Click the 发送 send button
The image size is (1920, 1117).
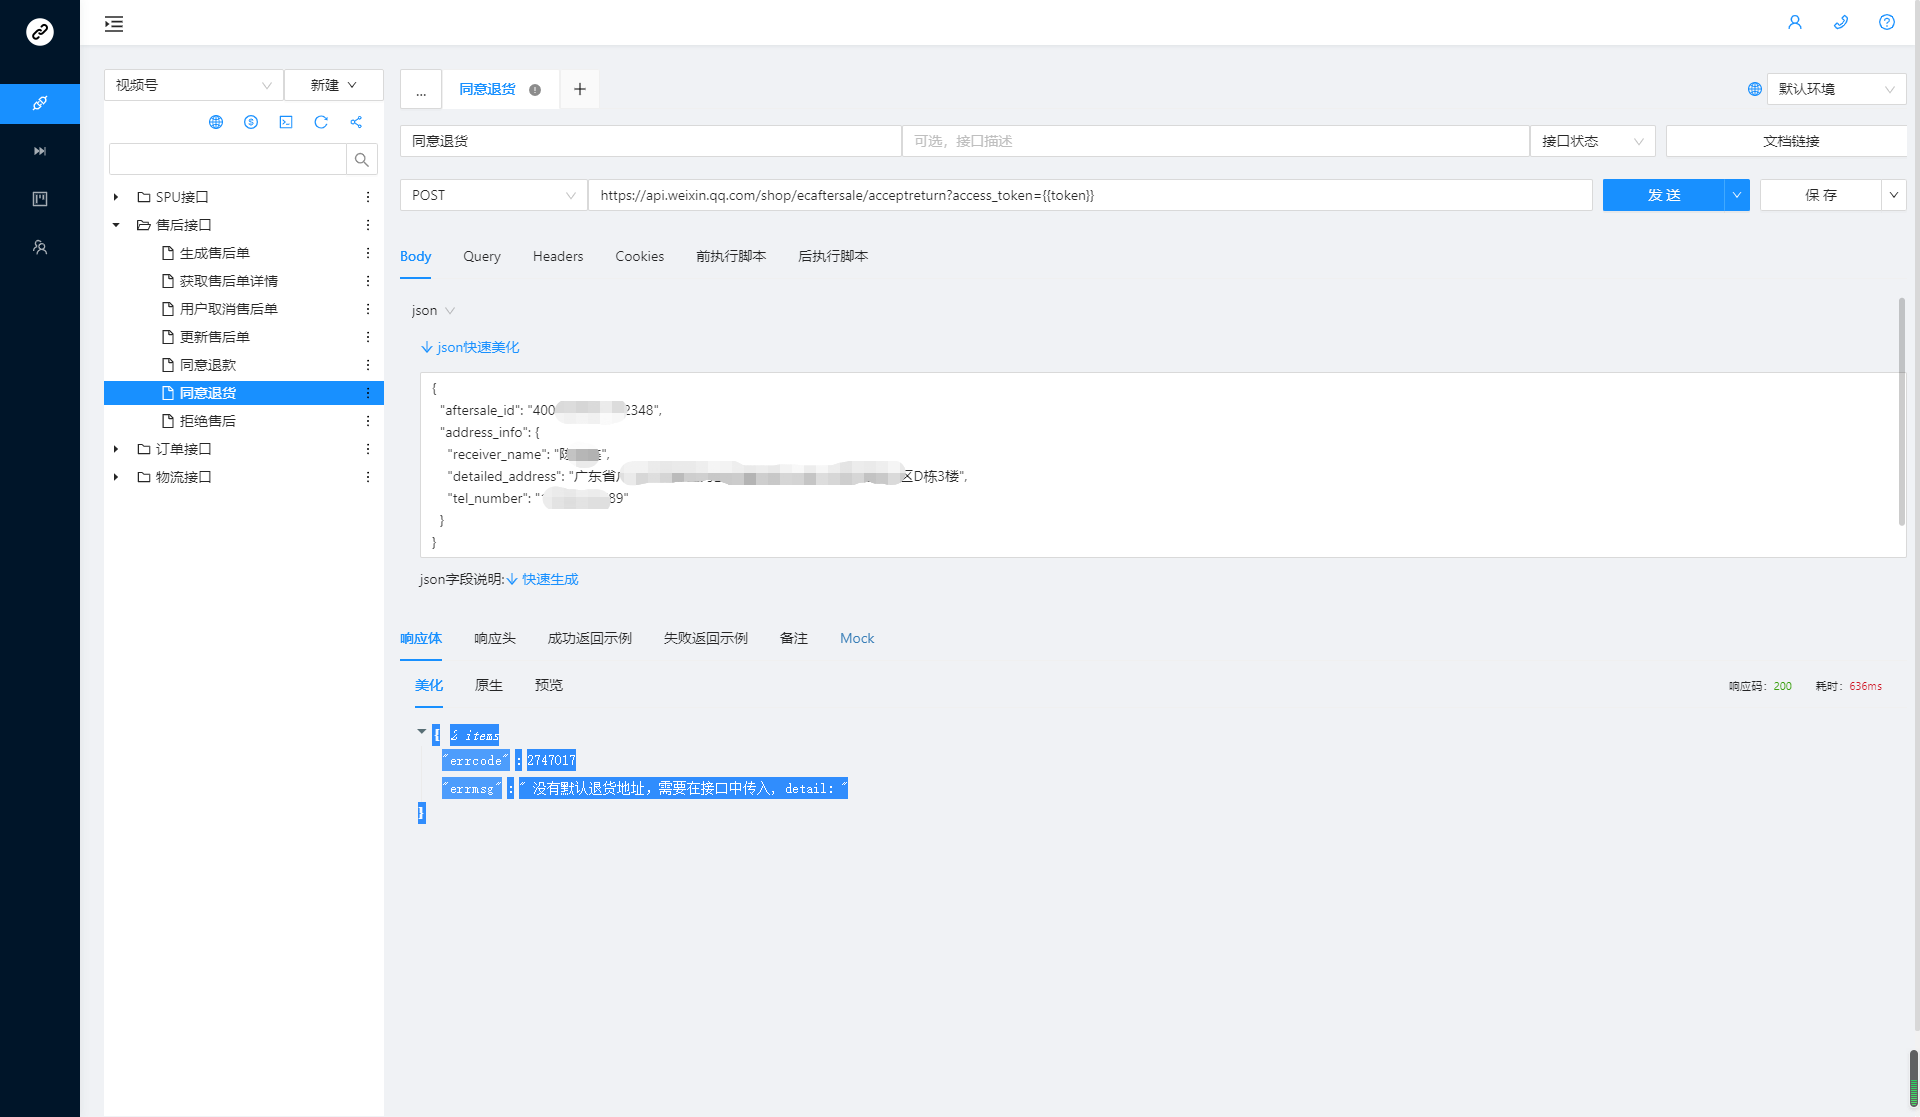[1663, 195]
